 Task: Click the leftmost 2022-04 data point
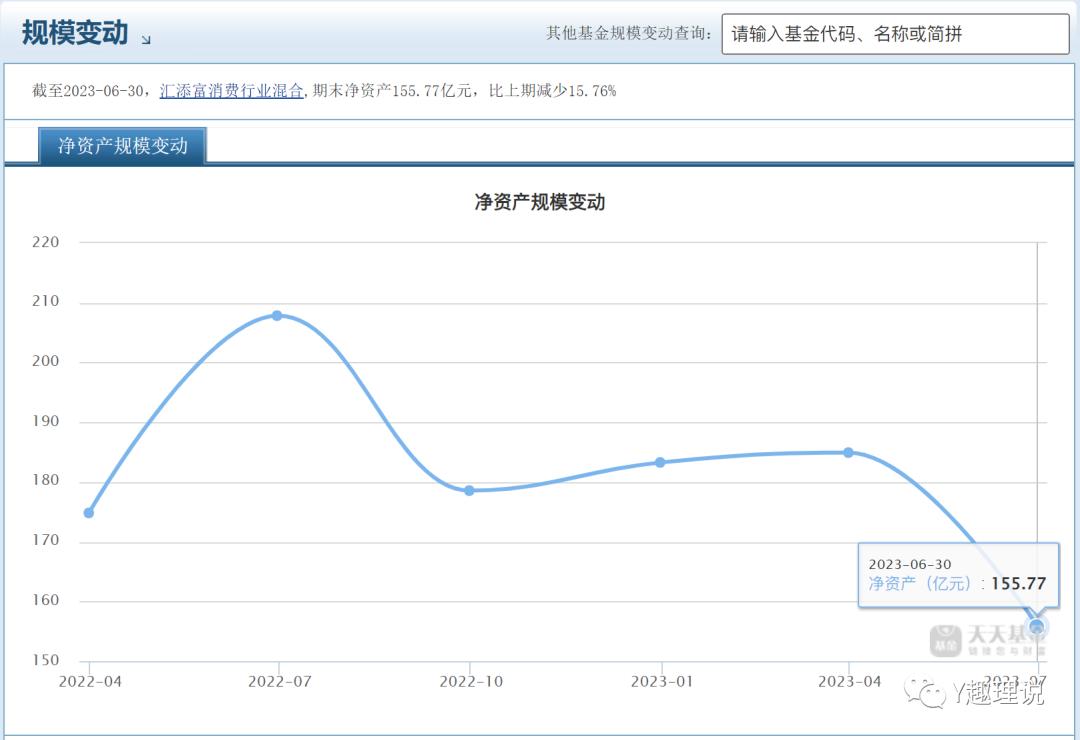point(87,512)
